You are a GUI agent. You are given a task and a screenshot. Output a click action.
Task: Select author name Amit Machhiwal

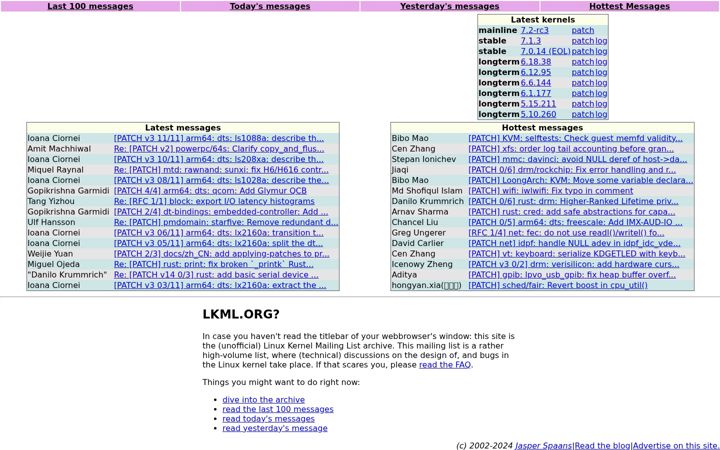coord(59,149)
